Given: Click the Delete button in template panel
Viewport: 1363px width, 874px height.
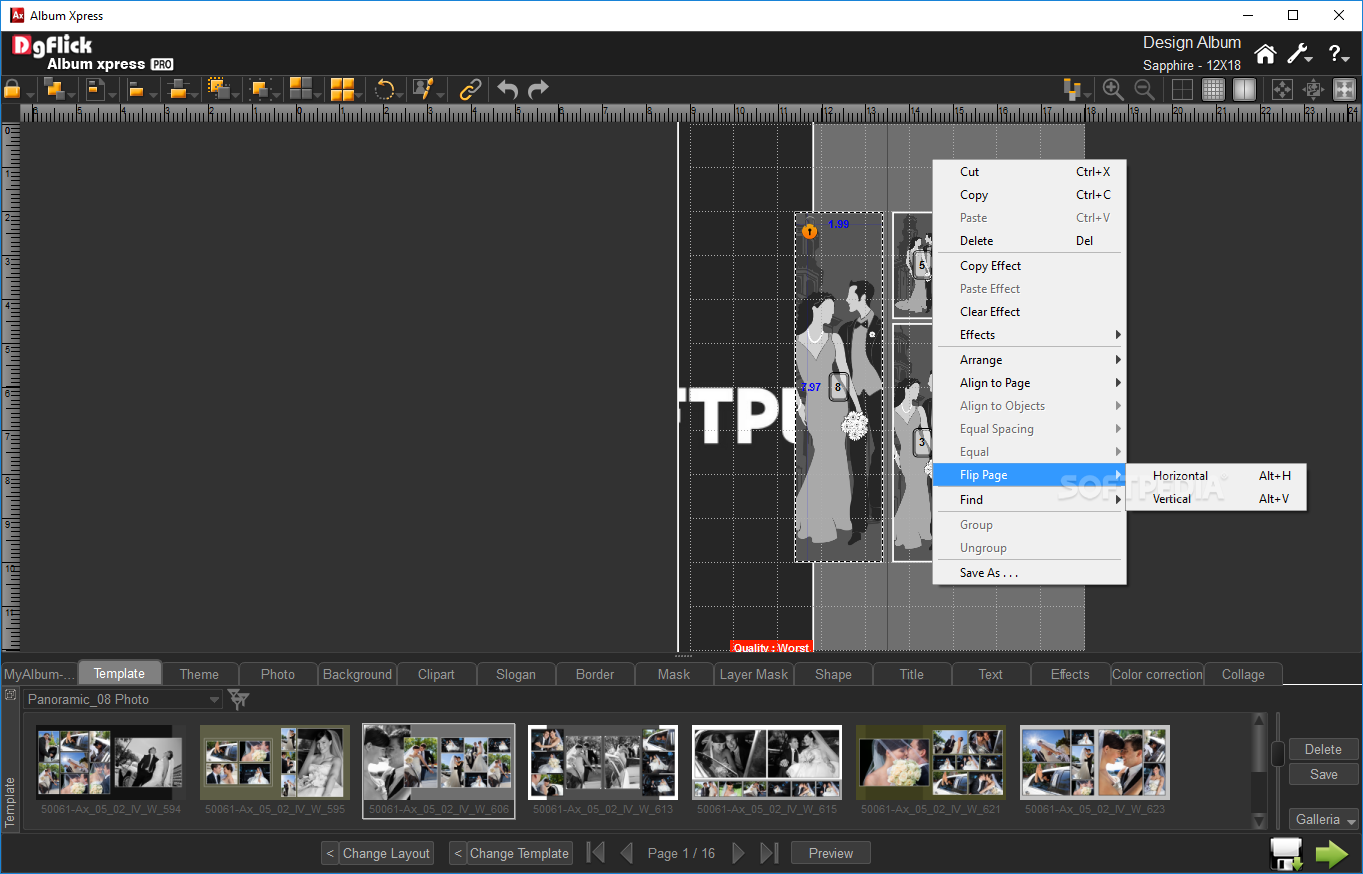Looking at the screenshot, I should coord(1323,749).
